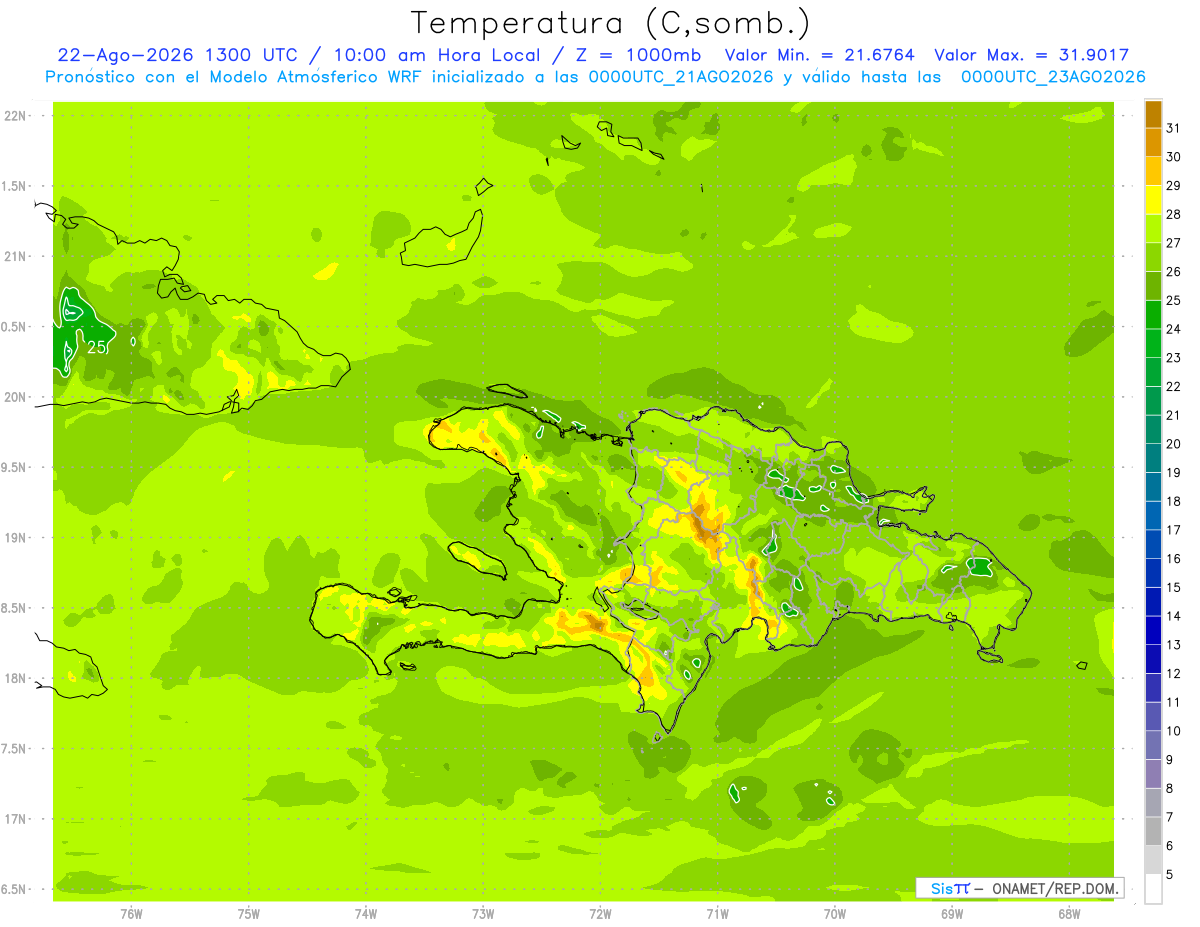Viewport: 1200px width, 927px height.
Task: Click the legend value '31'
Action: tap(1174, 128)
